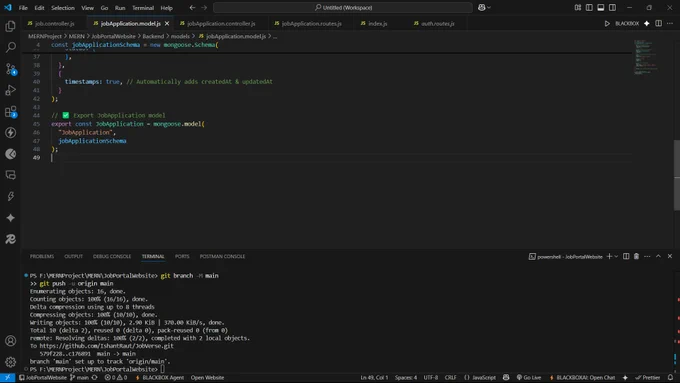Open notifications bell in status bar

pos(670,377)
